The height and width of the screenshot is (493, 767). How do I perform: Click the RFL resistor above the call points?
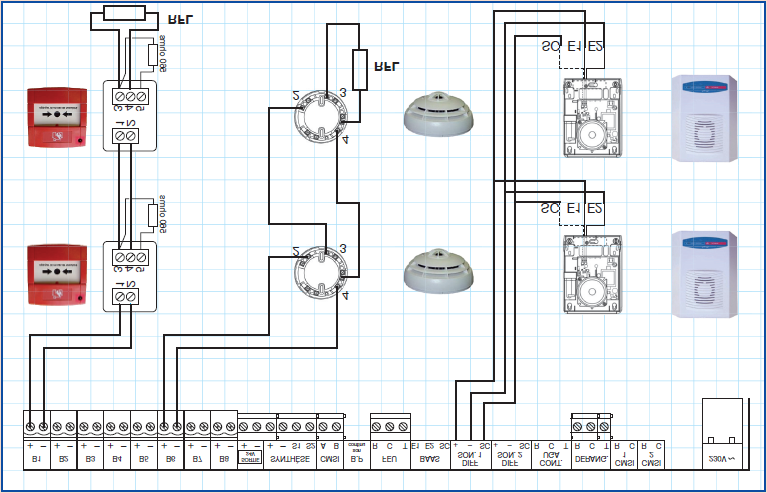125,13
